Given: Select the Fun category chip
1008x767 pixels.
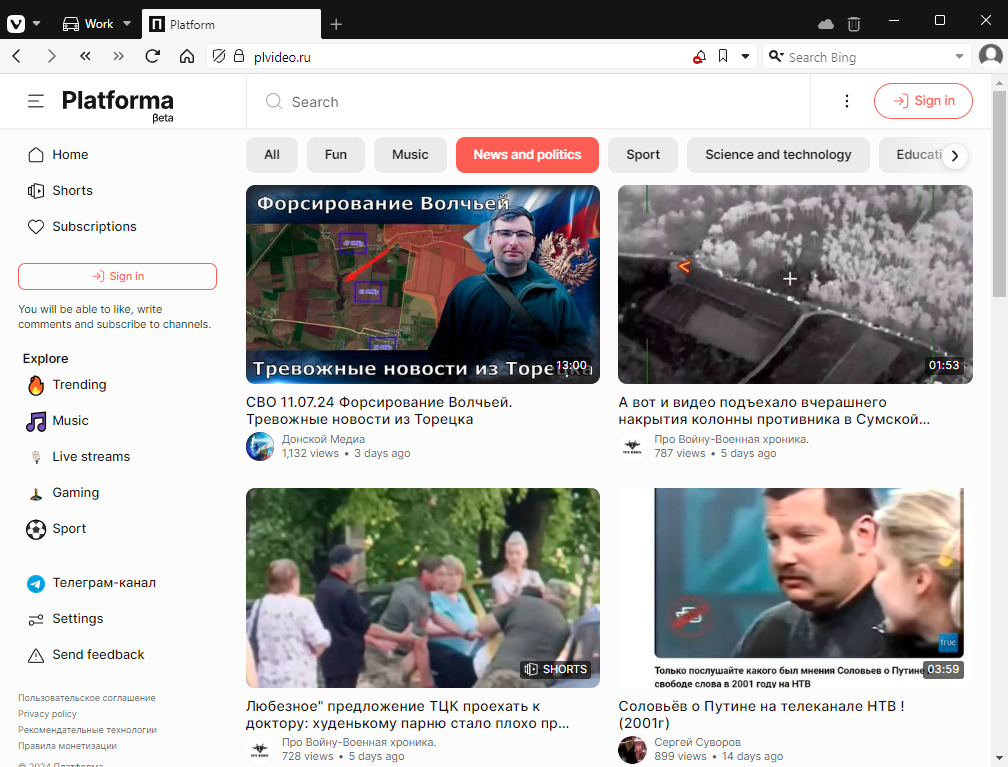Looking at the screenshot, I should (336, 155).
